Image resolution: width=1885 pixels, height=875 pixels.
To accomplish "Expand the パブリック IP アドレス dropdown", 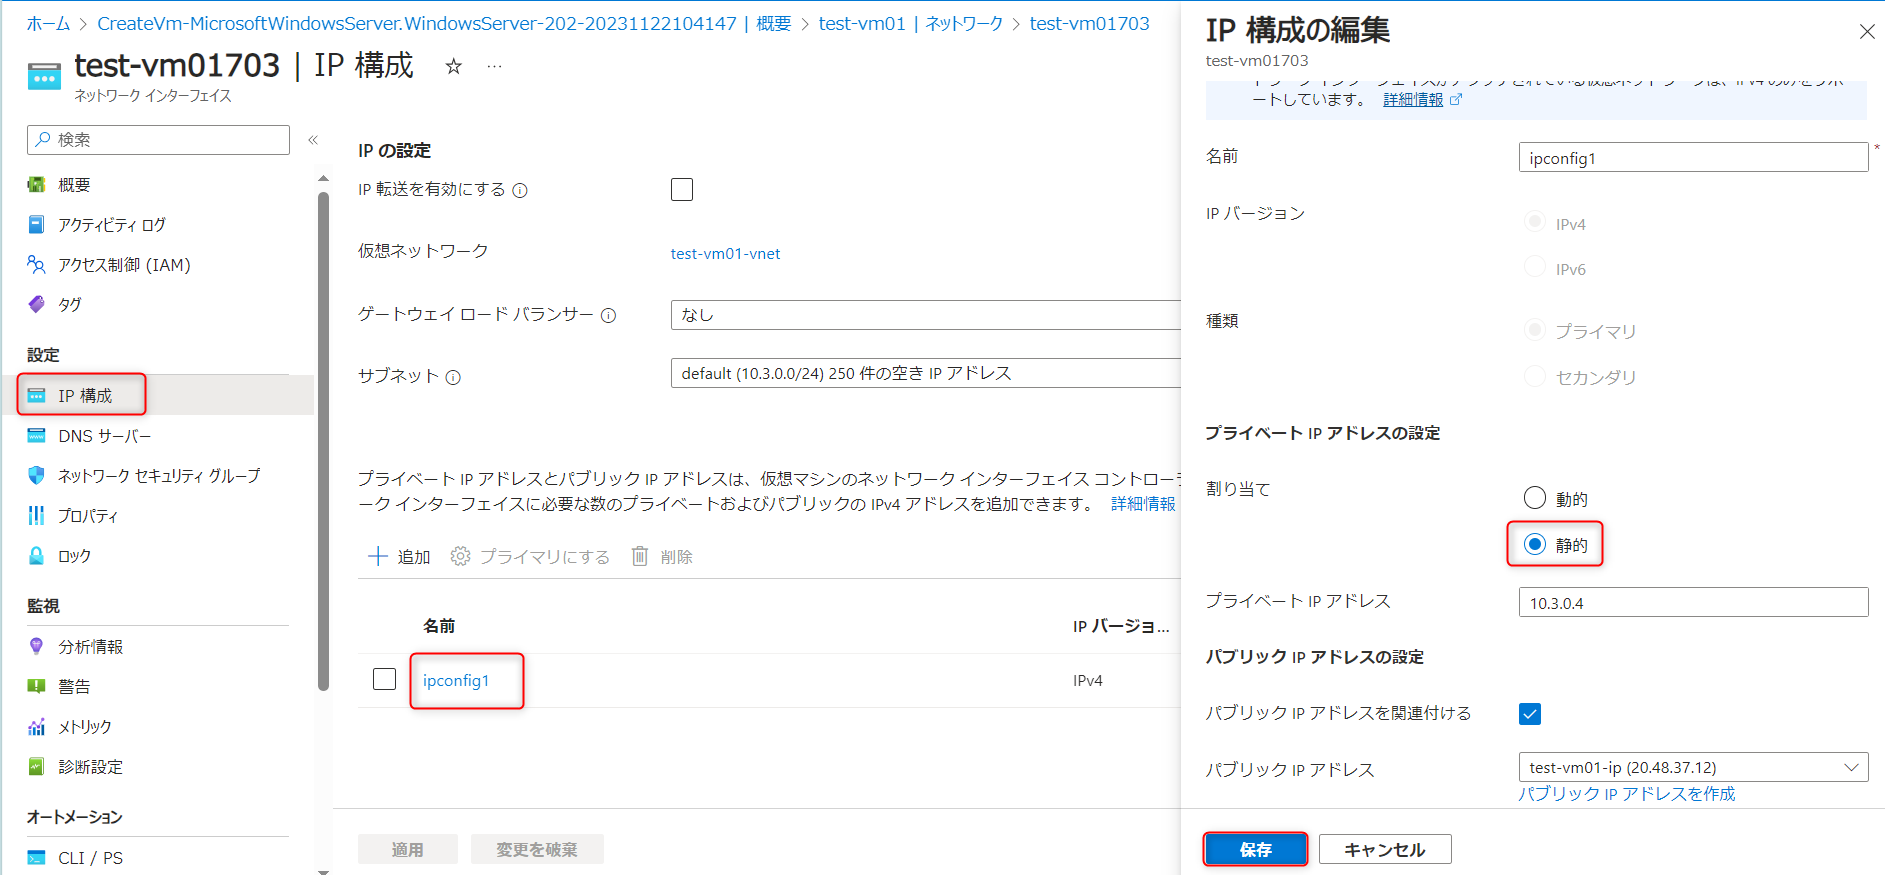I will coord(1692,767).
